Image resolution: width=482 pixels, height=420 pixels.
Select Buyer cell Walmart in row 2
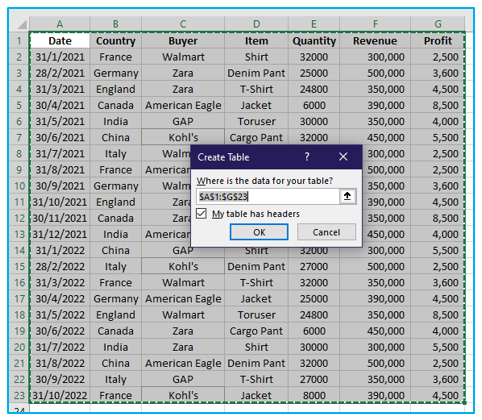pos(183,57)
